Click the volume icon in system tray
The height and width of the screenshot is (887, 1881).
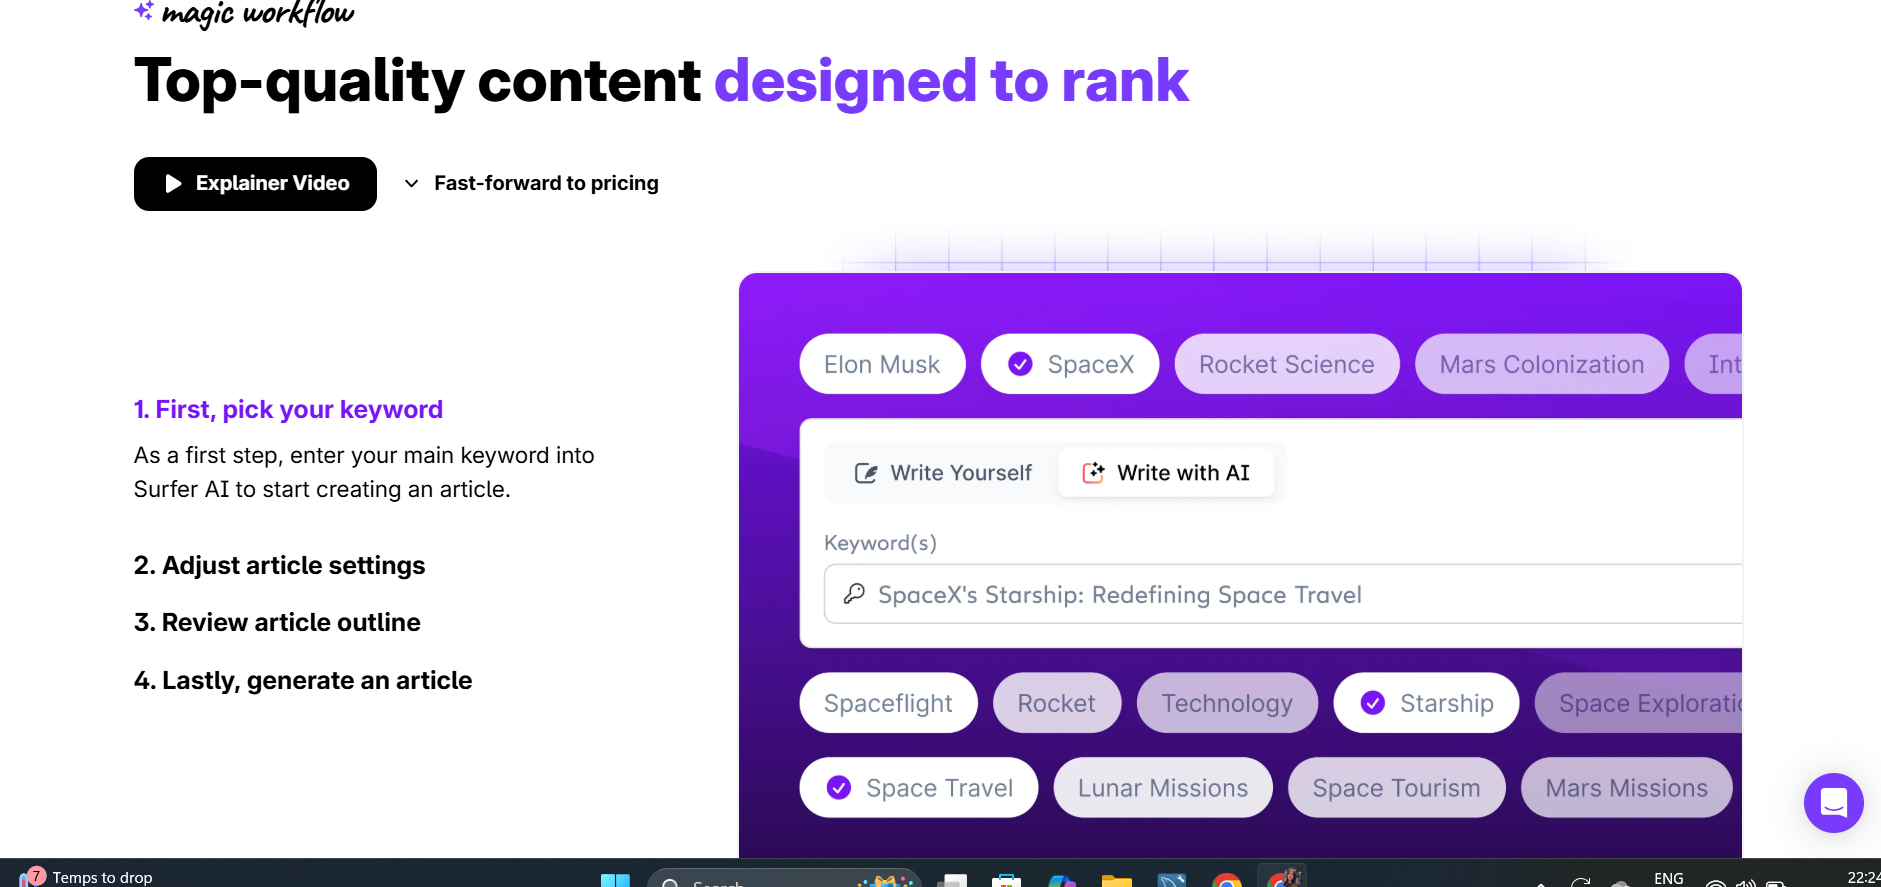tap(1746, 882)
